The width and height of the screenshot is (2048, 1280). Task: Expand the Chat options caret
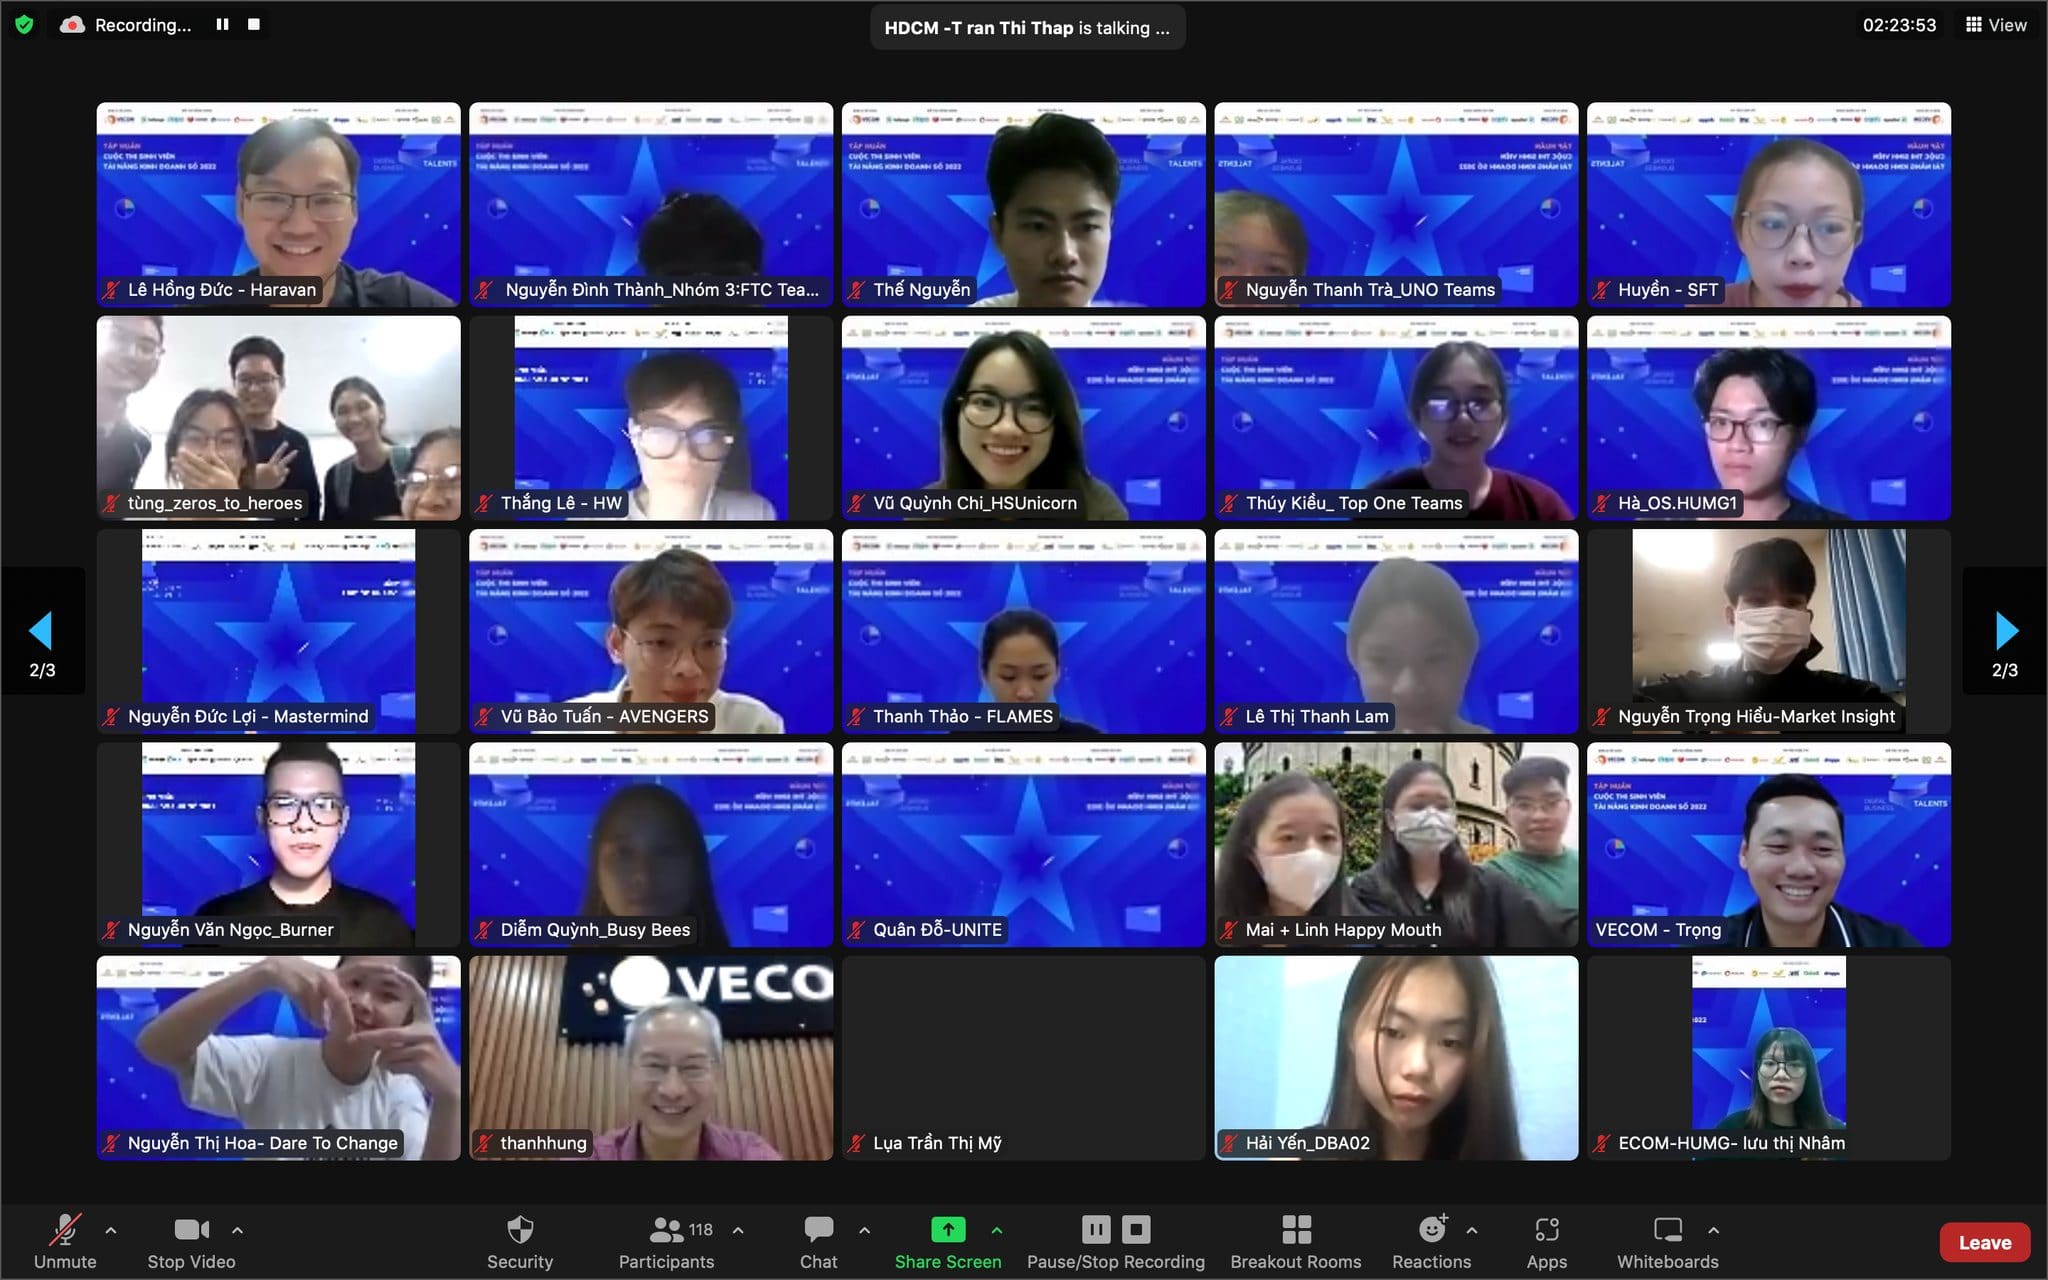[x=864, y=1230]
